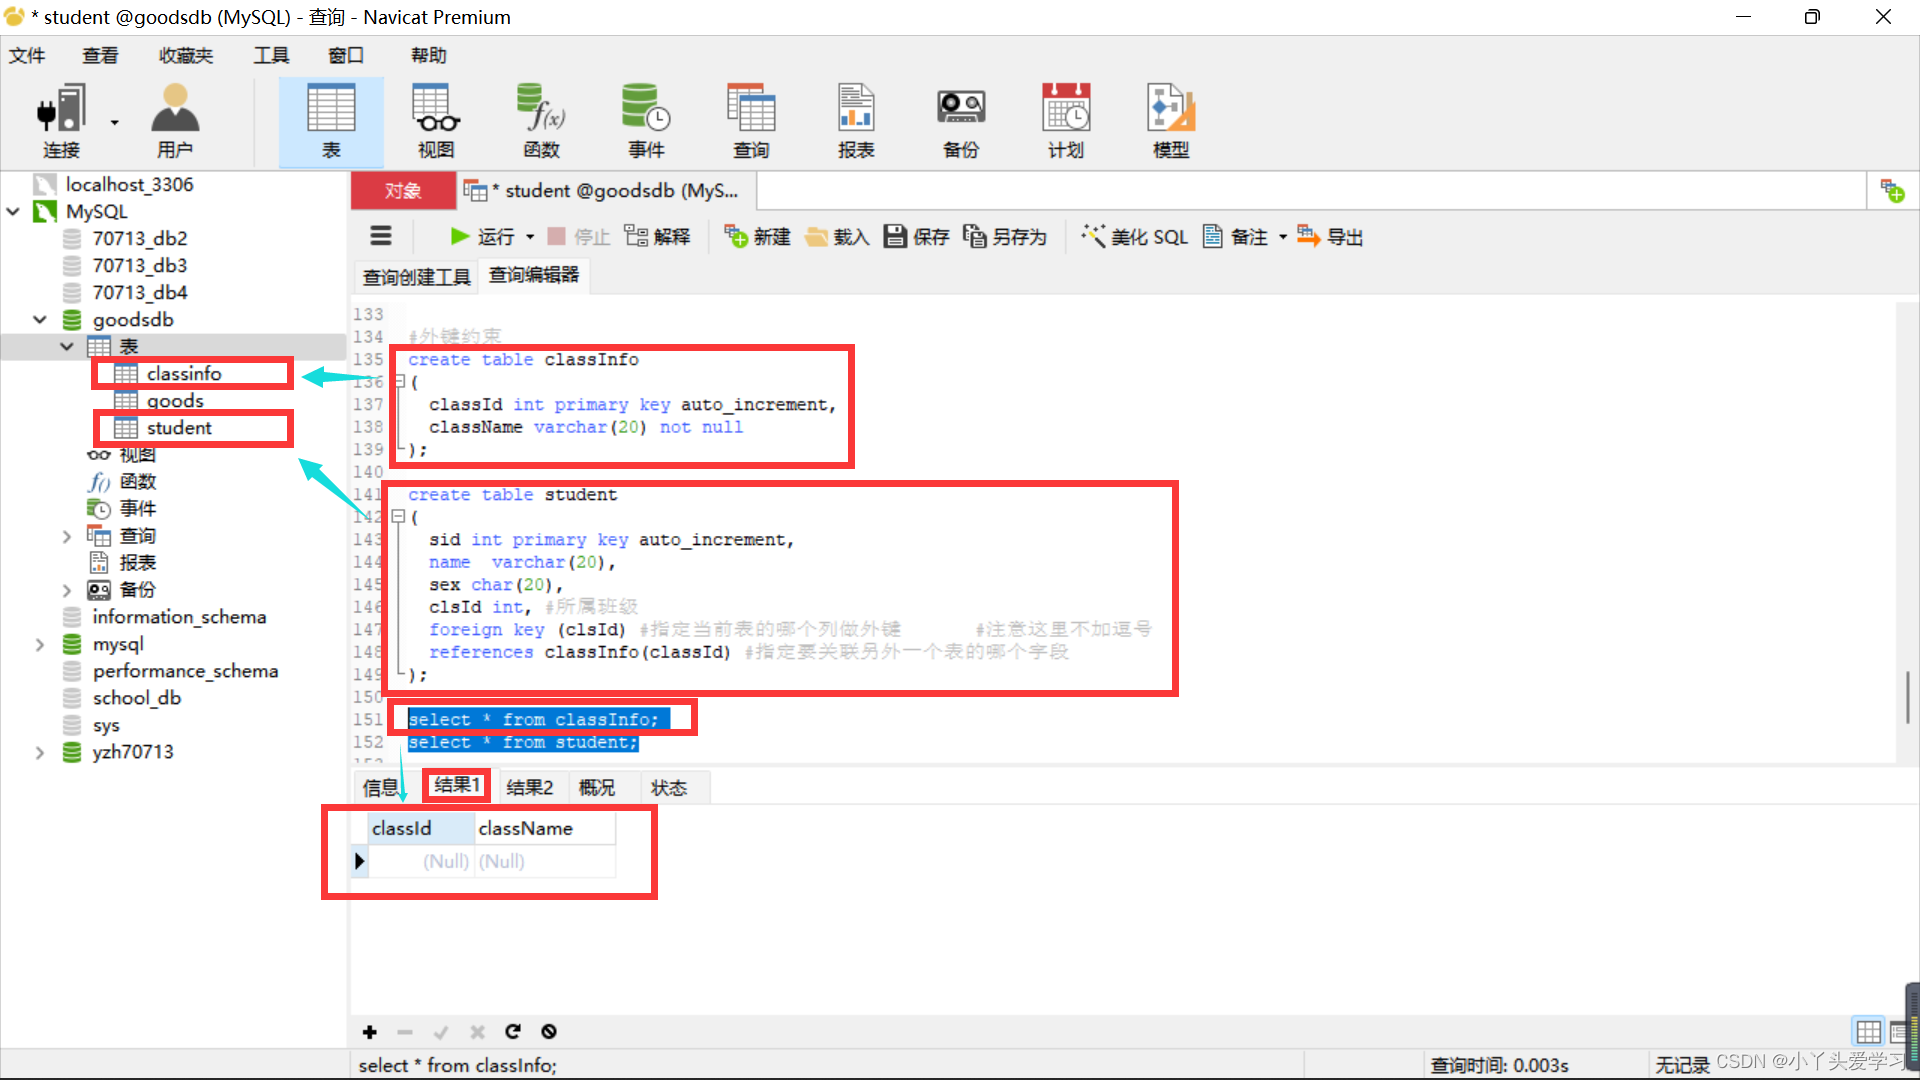Expand the 查询 node in tree

click(x=67, y=536)
